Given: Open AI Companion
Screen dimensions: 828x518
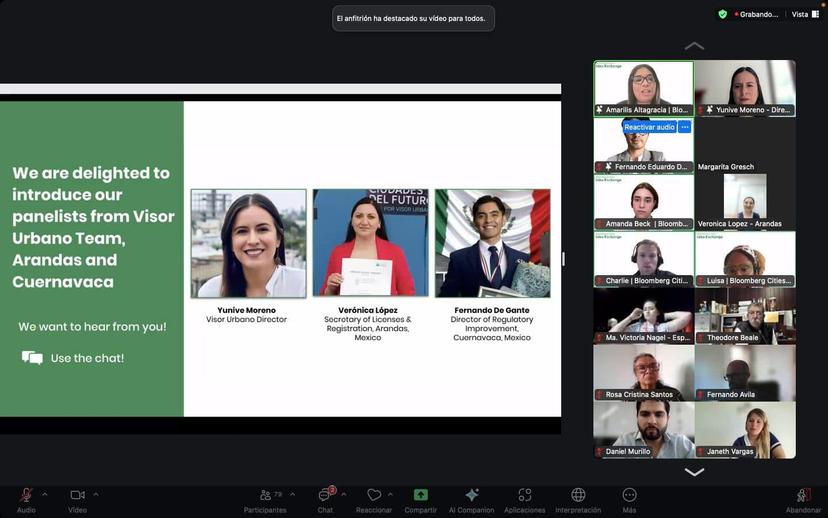Looking at the screenshot, I should pyautogui.click(x=472, y=496).
